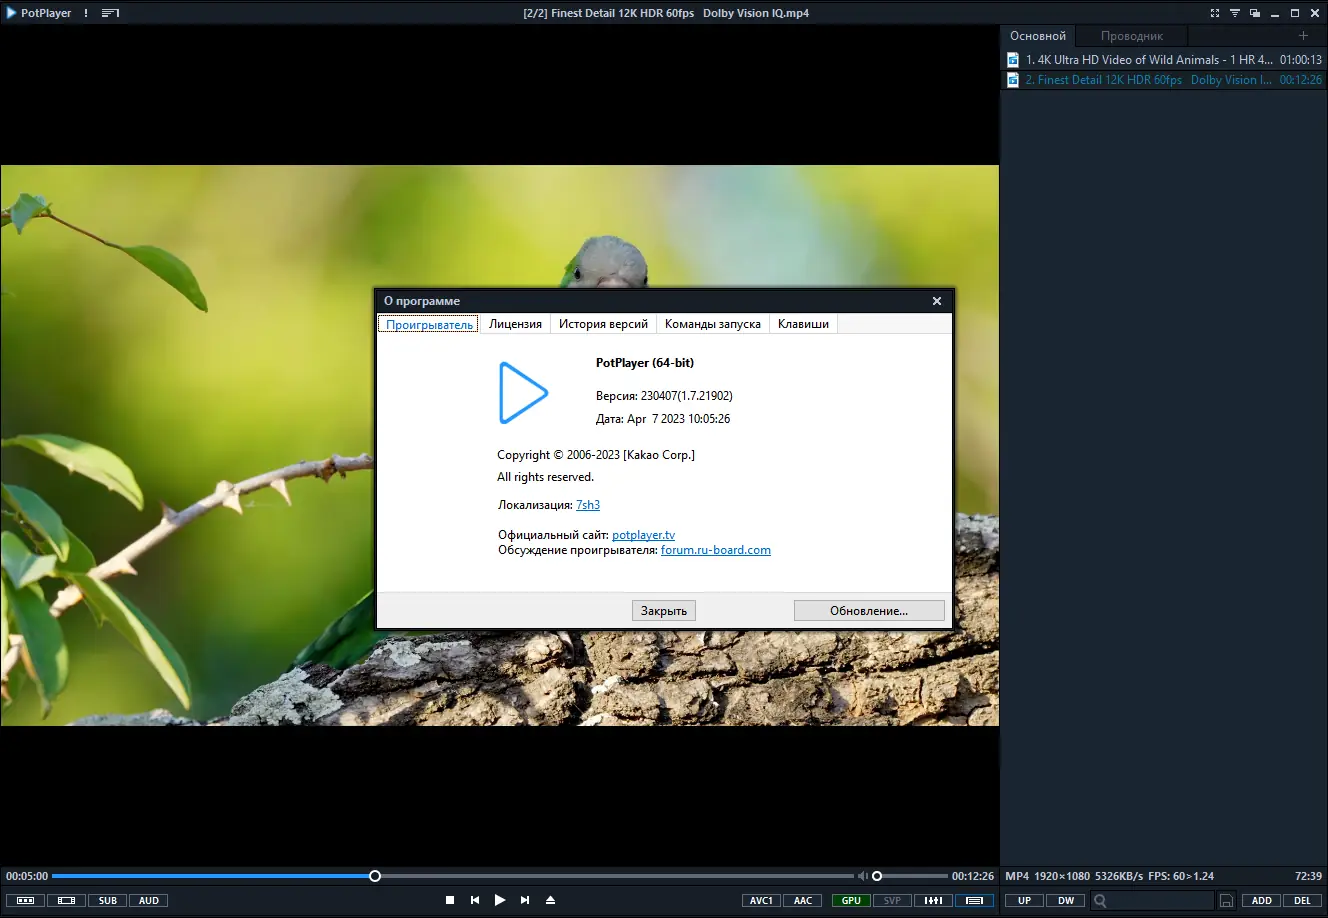Open the equalizer control panel icon
Image resolution: width=1328 pixels, height=918 pixels.
click(933, 901)
